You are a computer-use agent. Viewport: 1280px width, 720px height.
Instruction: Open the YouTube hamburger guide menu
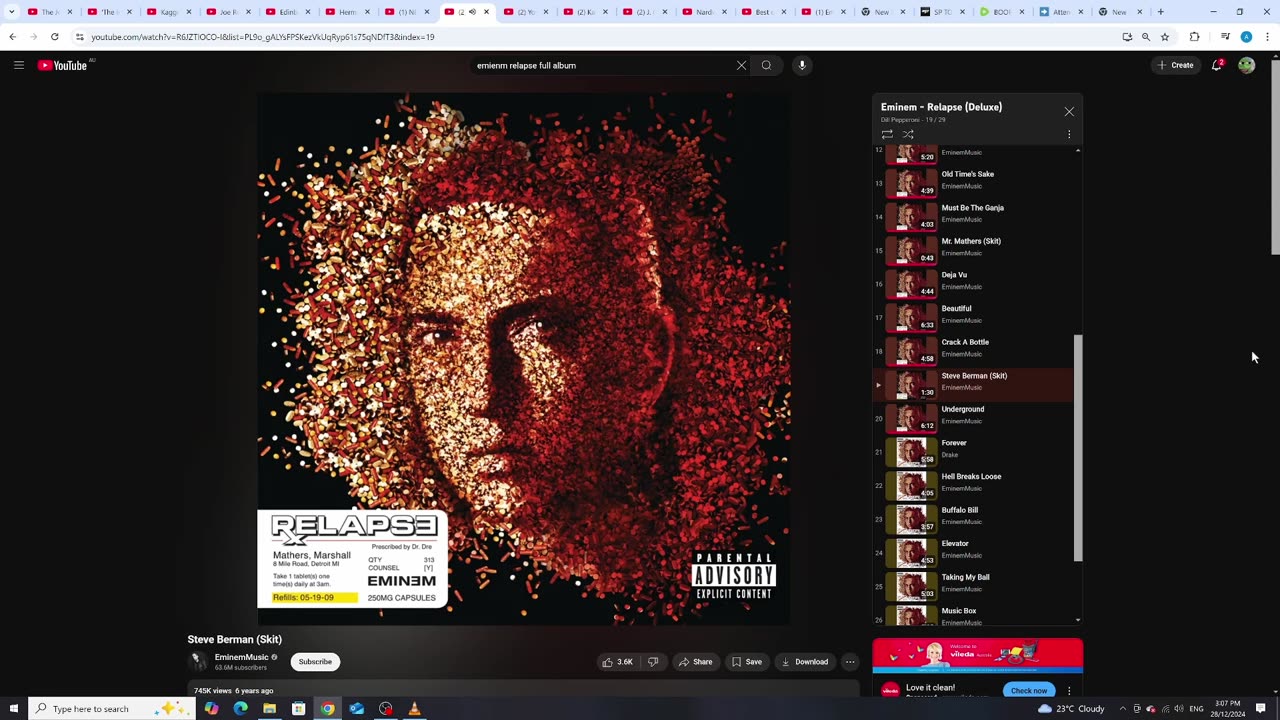point(18,65)
